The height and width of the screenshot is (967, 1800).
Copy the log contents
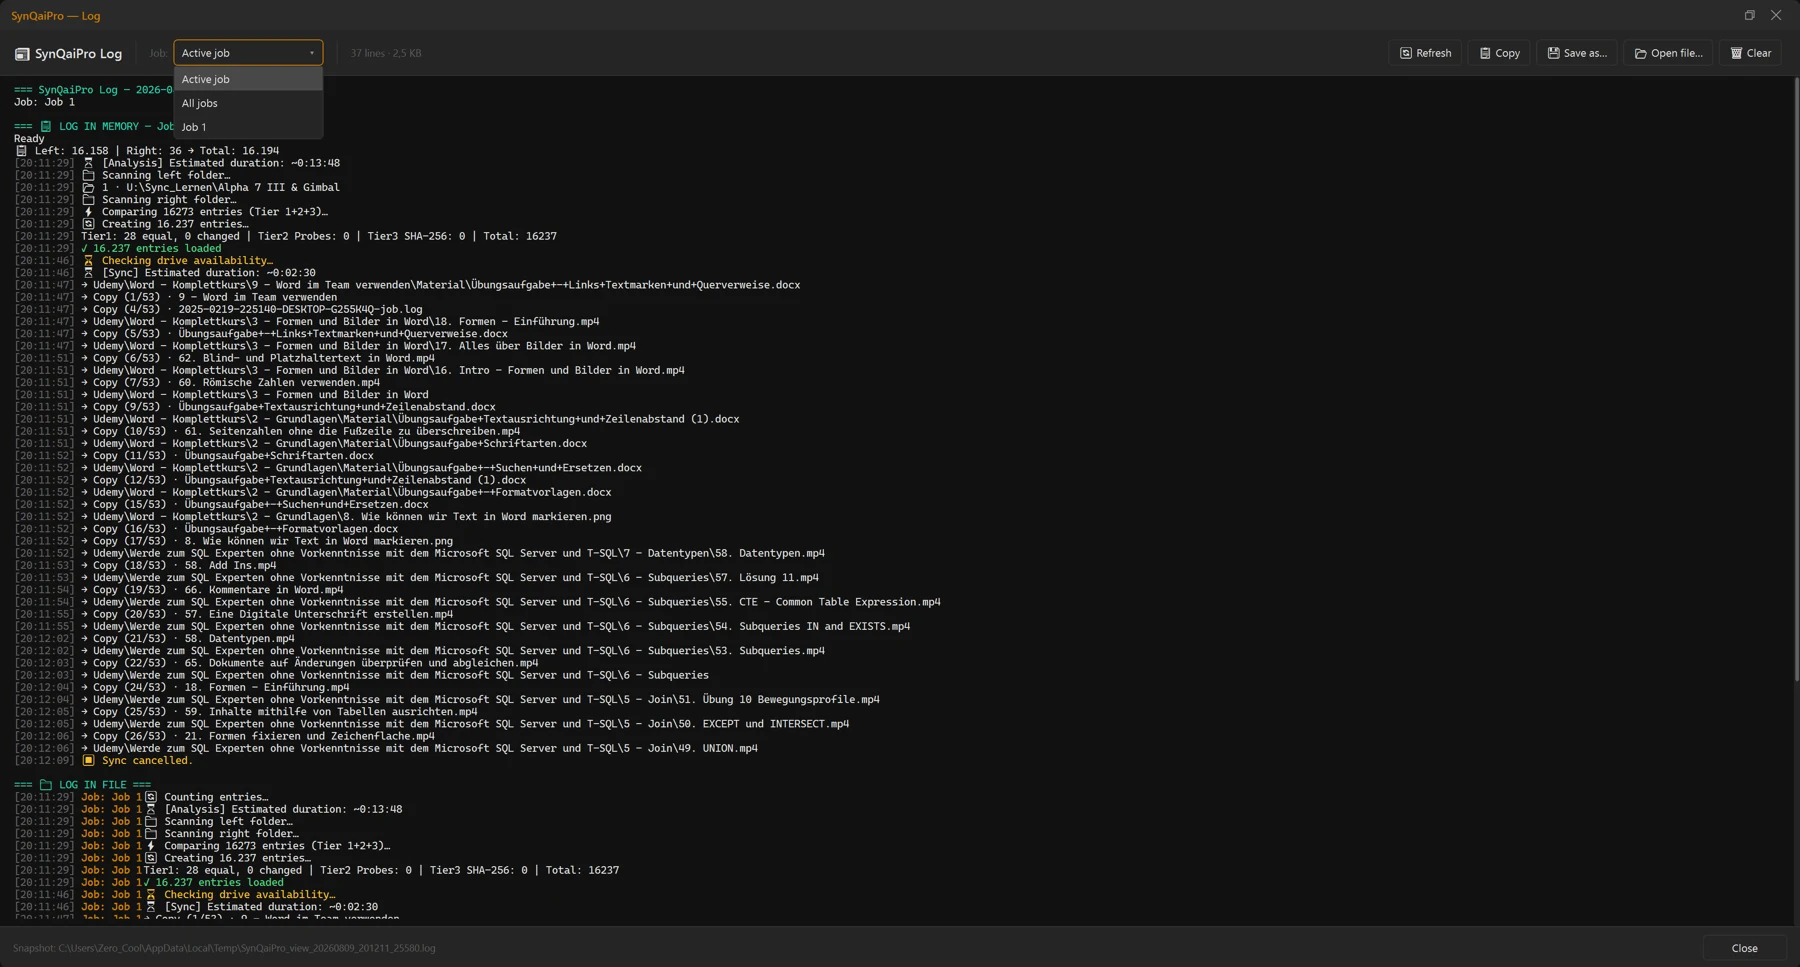1499,53
